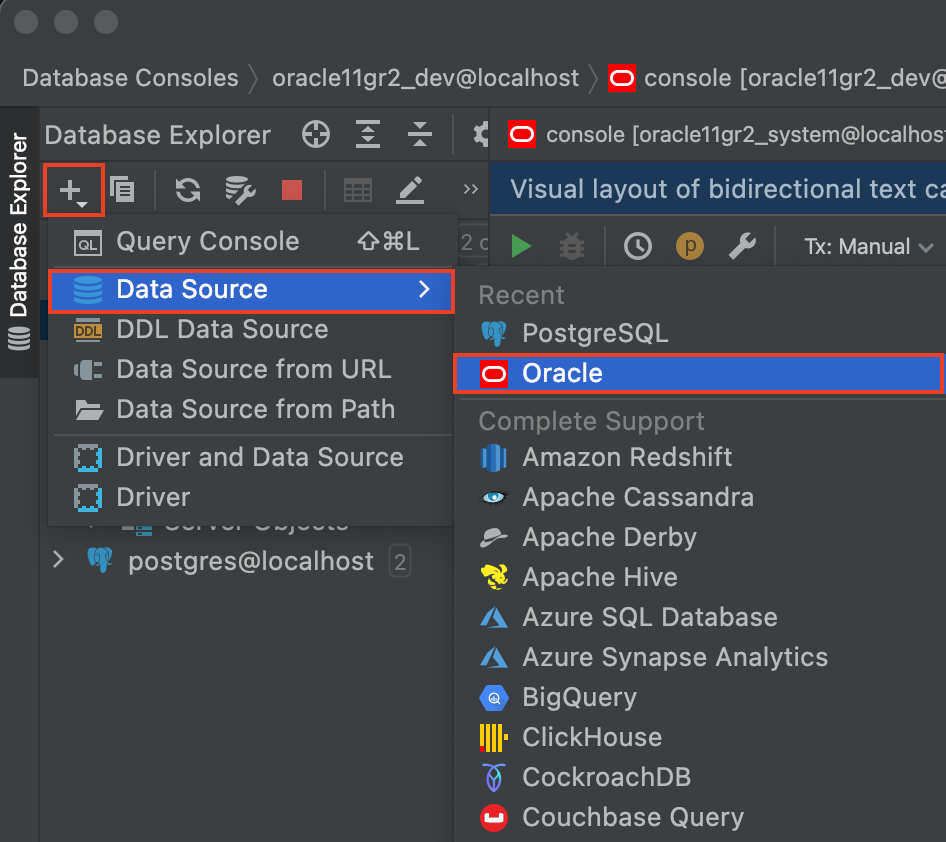Choose Apache Derby data source
This screenshot has height=842, width=946.
[x=700, y=537]
